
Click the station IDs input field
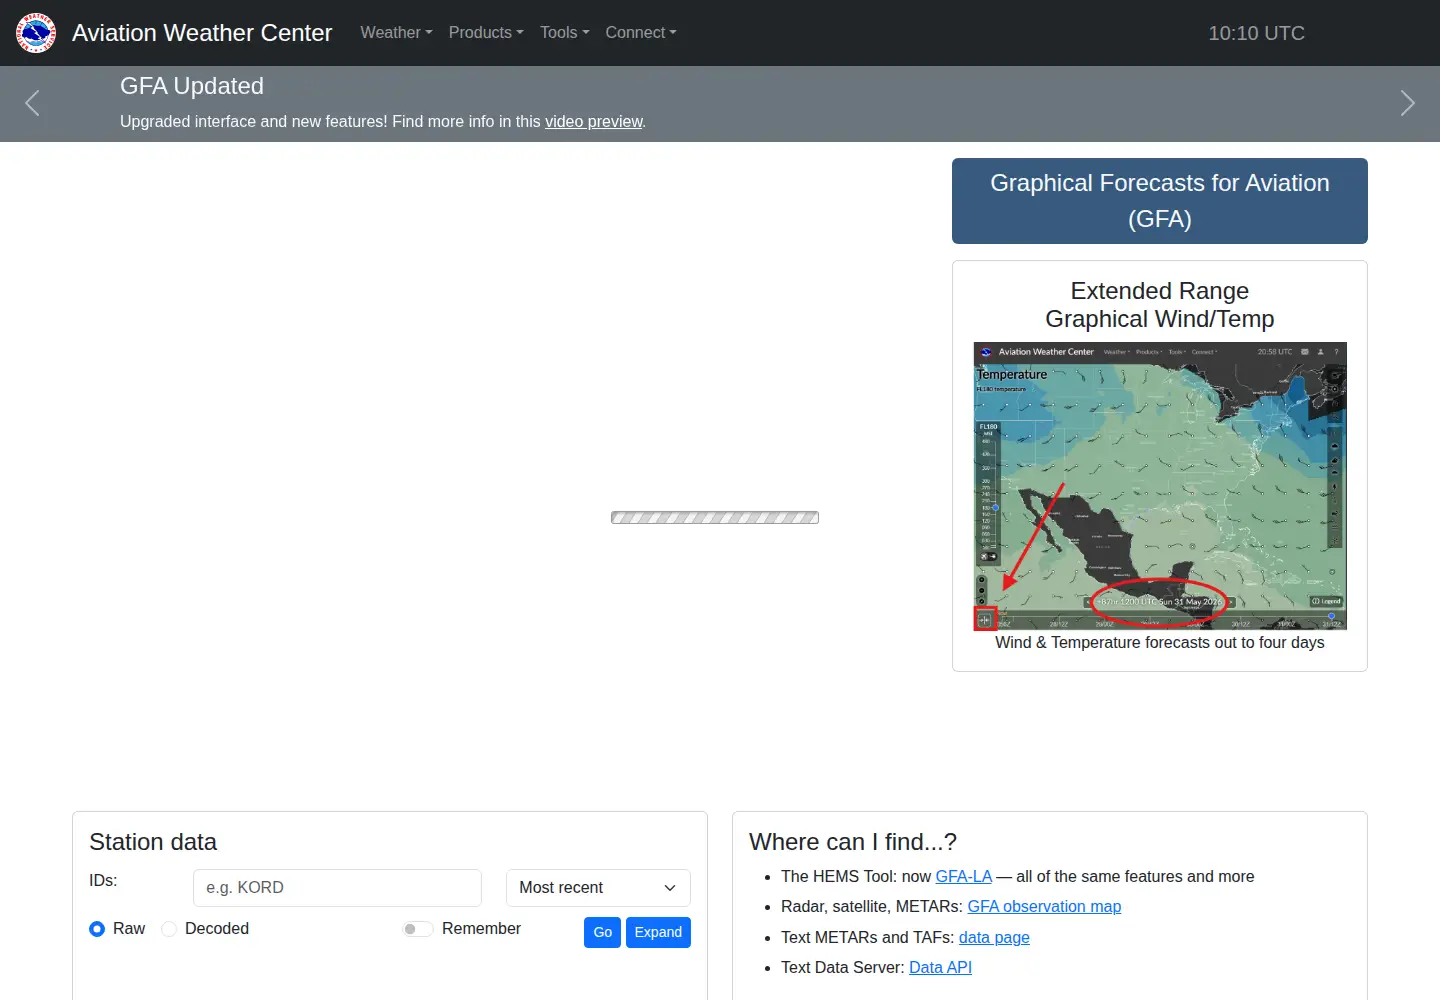[337, 888]
